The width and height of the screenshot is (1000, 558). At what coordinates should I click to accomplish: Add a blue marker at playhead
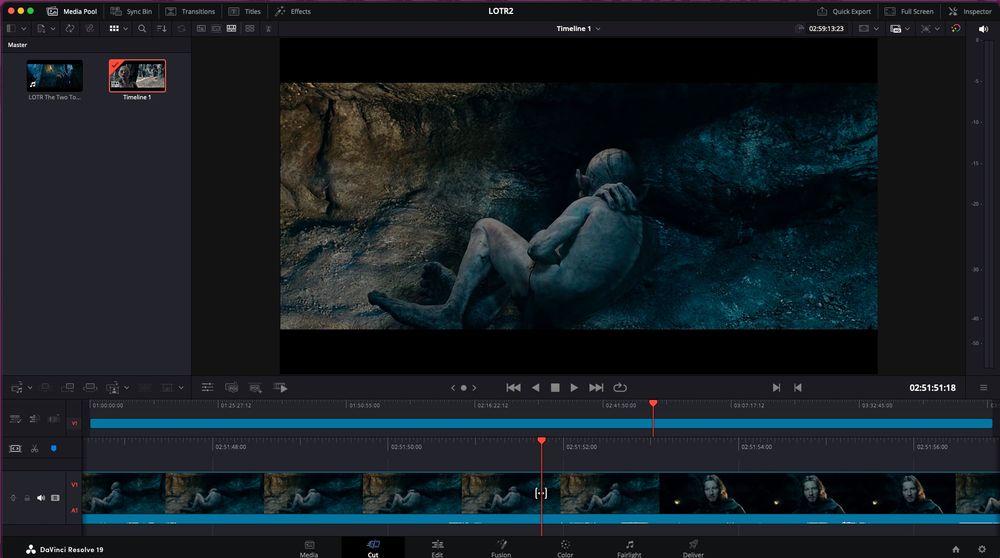click(54, 449)
